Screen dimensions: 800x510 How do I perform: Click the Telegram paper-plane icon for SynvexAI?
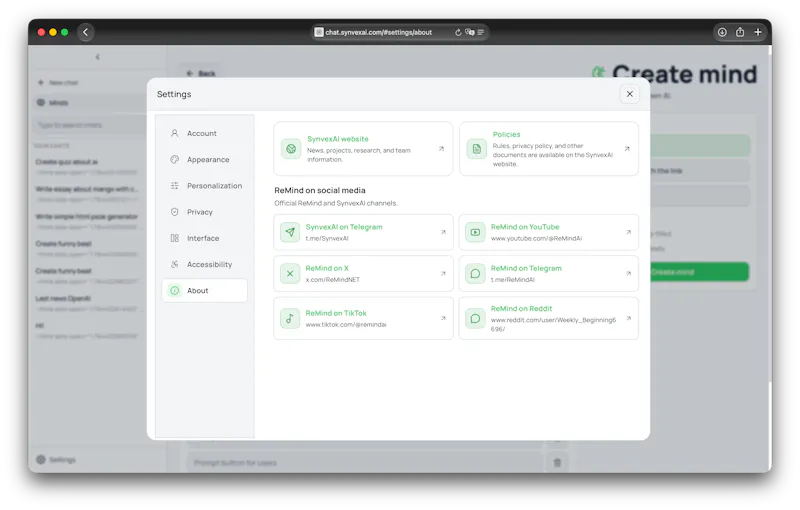(x=290, y=232)
